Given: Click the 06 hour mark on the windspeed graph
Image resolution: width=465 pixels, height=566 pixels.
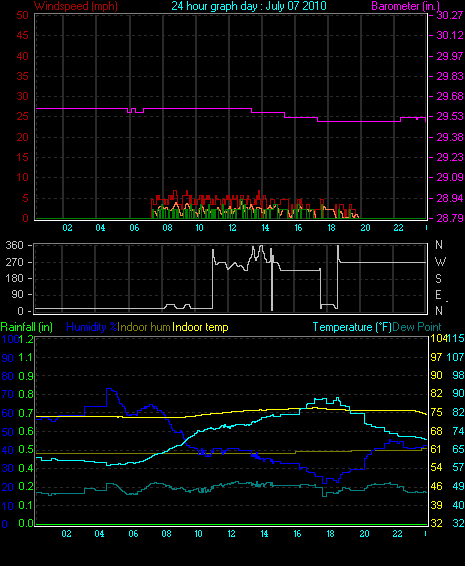Looking at the screenshot, I should (134, 228).
